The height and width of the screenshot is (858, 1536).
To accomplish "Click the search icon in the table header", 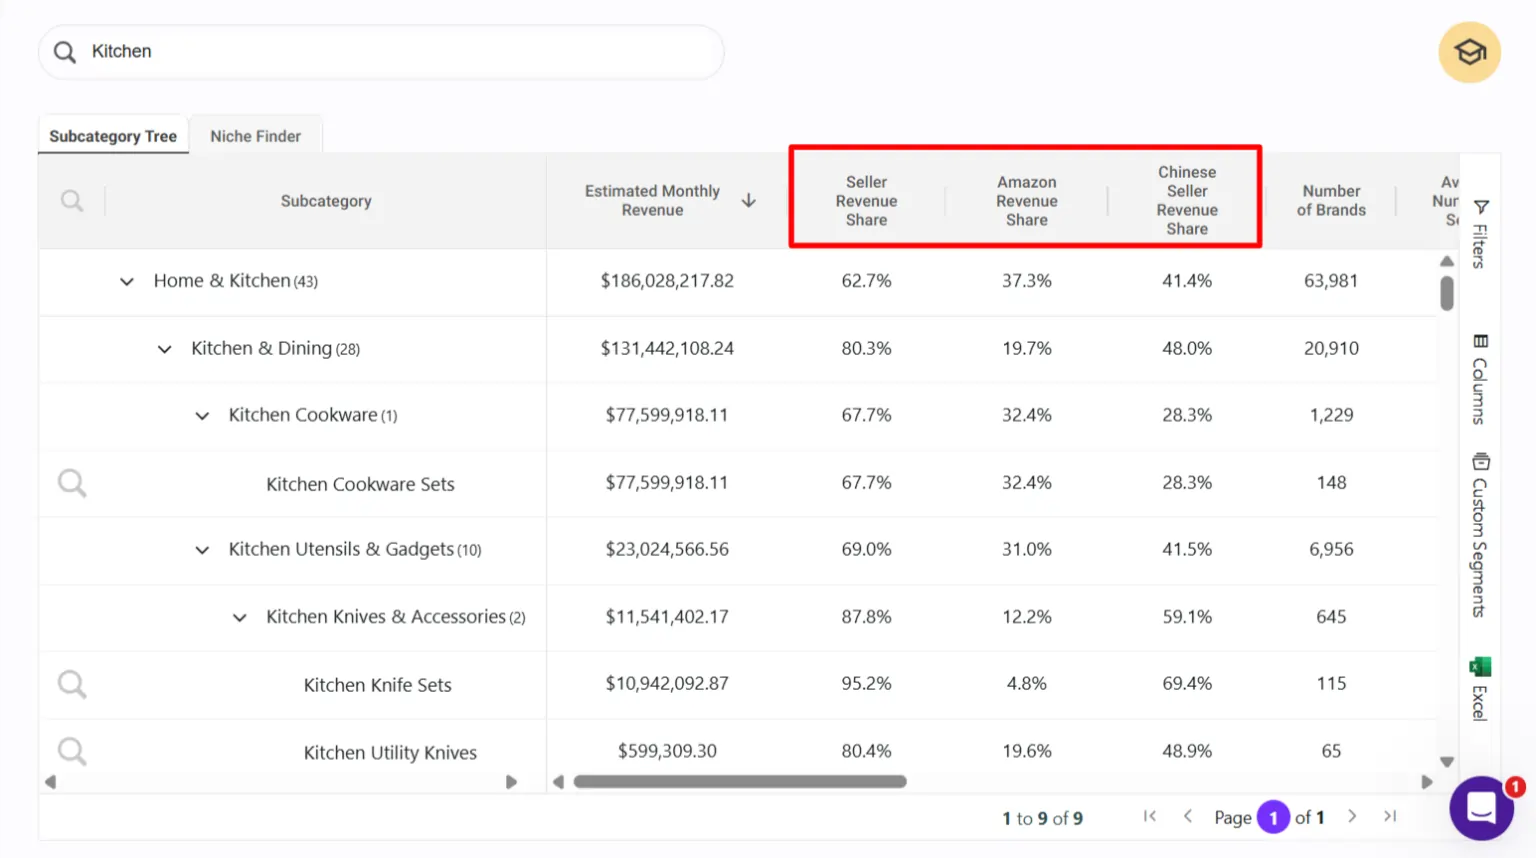I will pos(71,200).
